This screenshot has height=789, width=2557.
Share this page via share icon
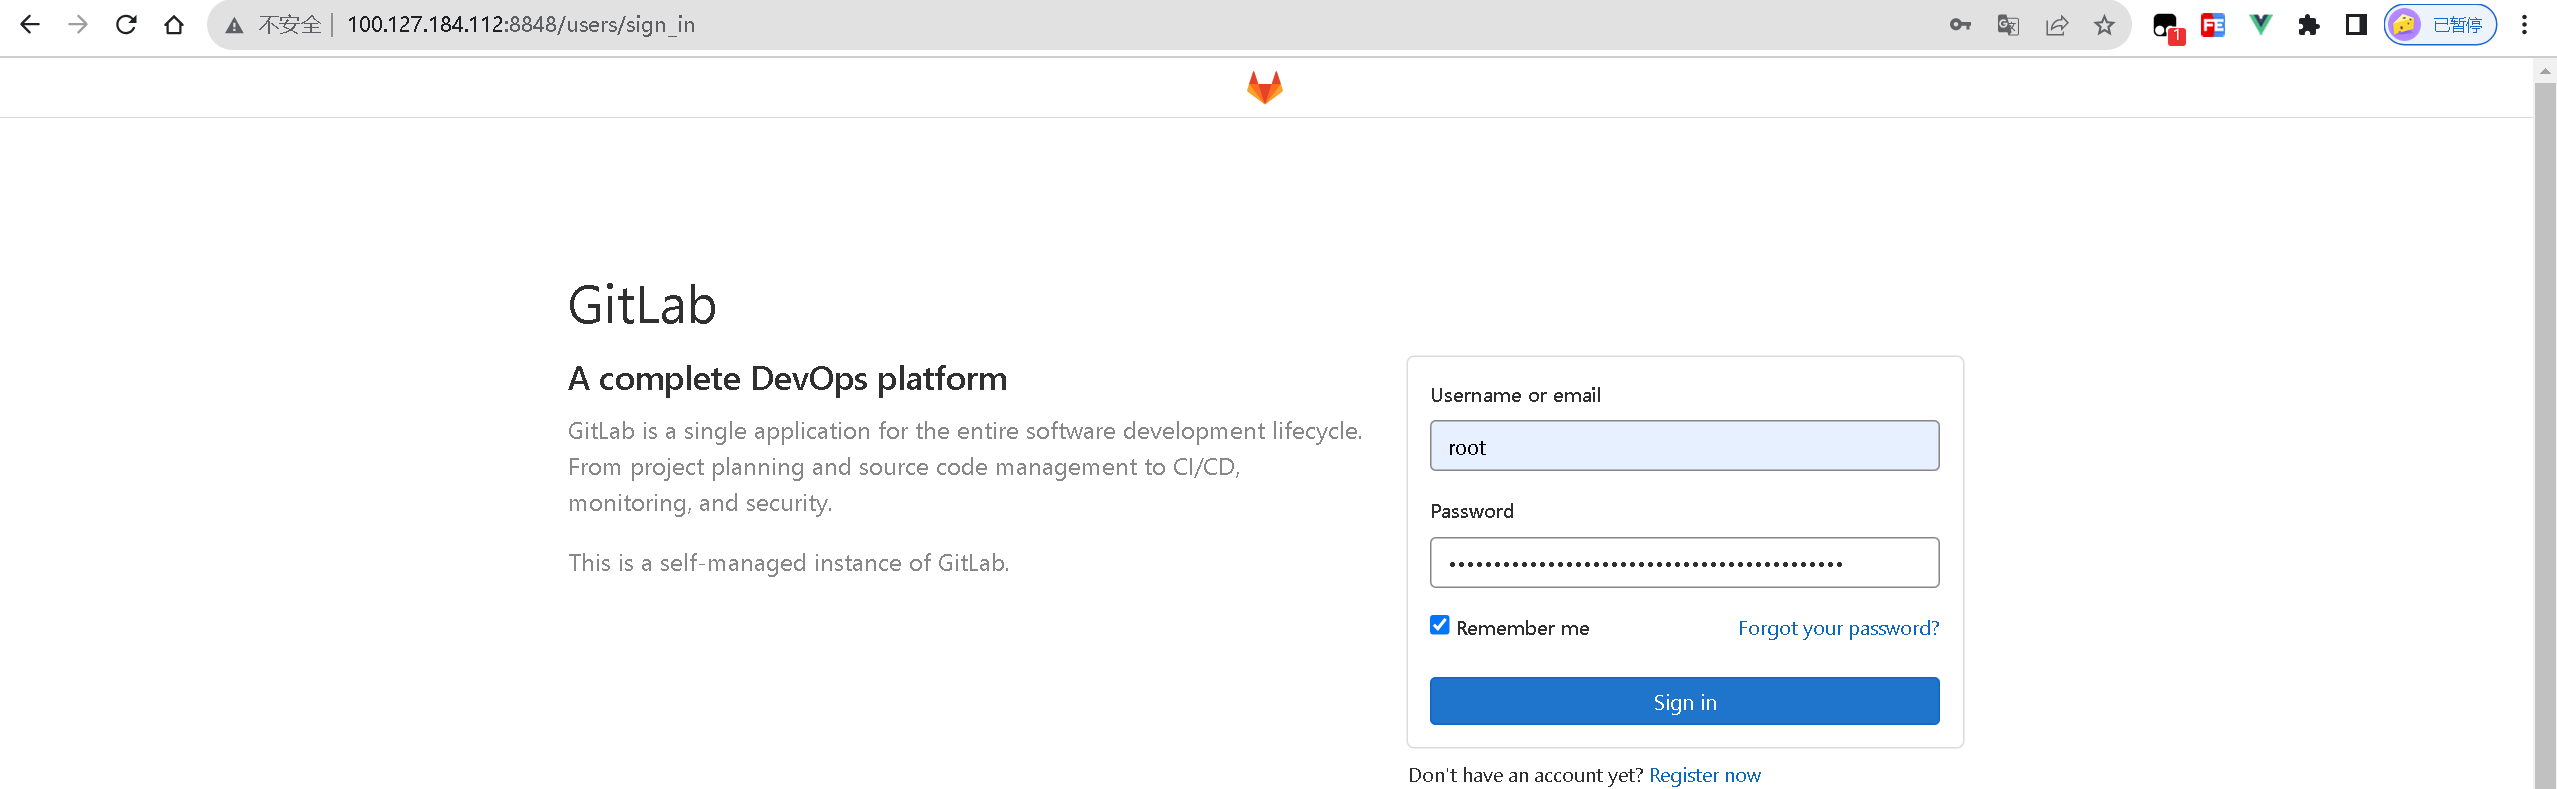[2056, 25]
